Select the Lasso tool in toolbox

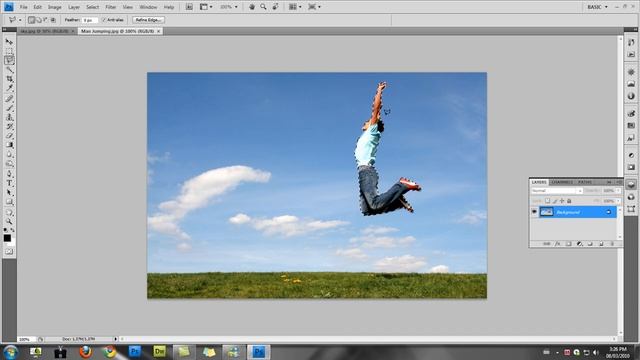click(9, 60)
